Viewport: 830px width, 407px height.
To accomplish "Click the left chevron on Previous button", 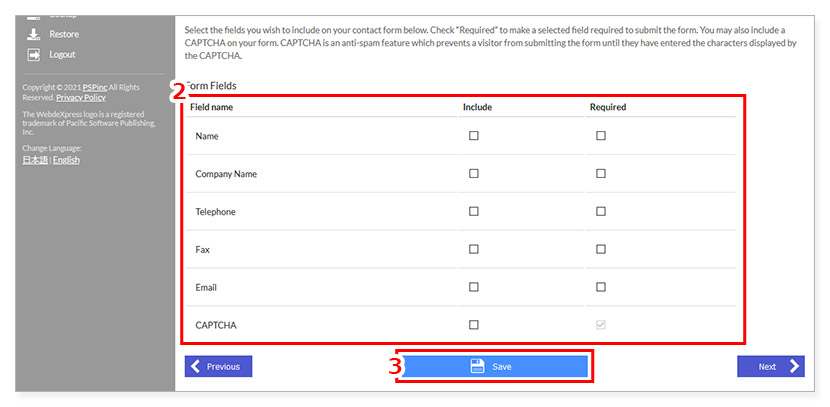I will [x=195, y=366].
